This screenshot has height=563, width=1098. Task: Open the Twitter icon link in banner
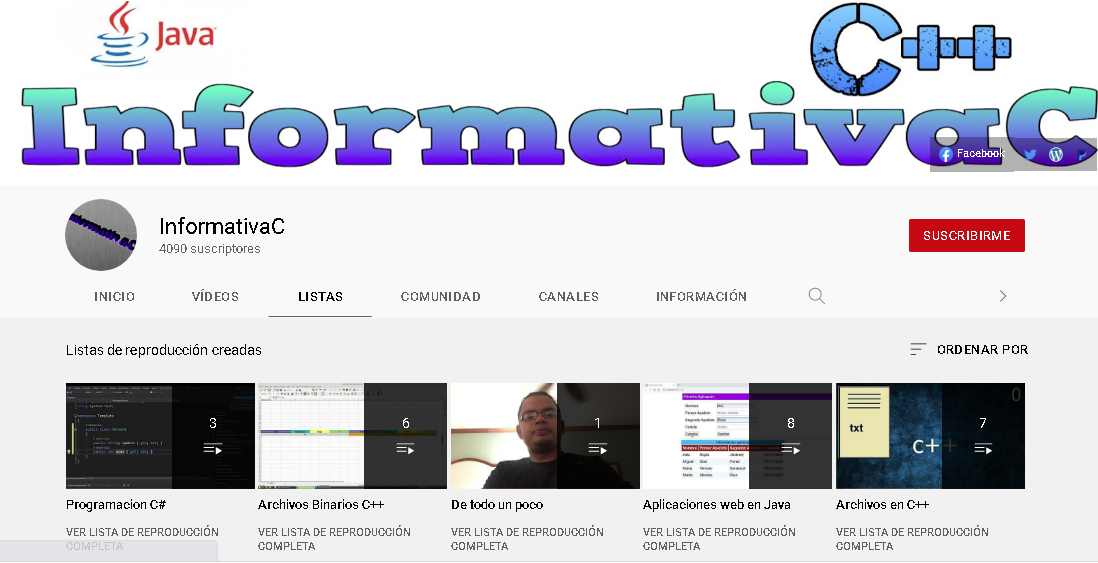click(x=1030, y=154)
